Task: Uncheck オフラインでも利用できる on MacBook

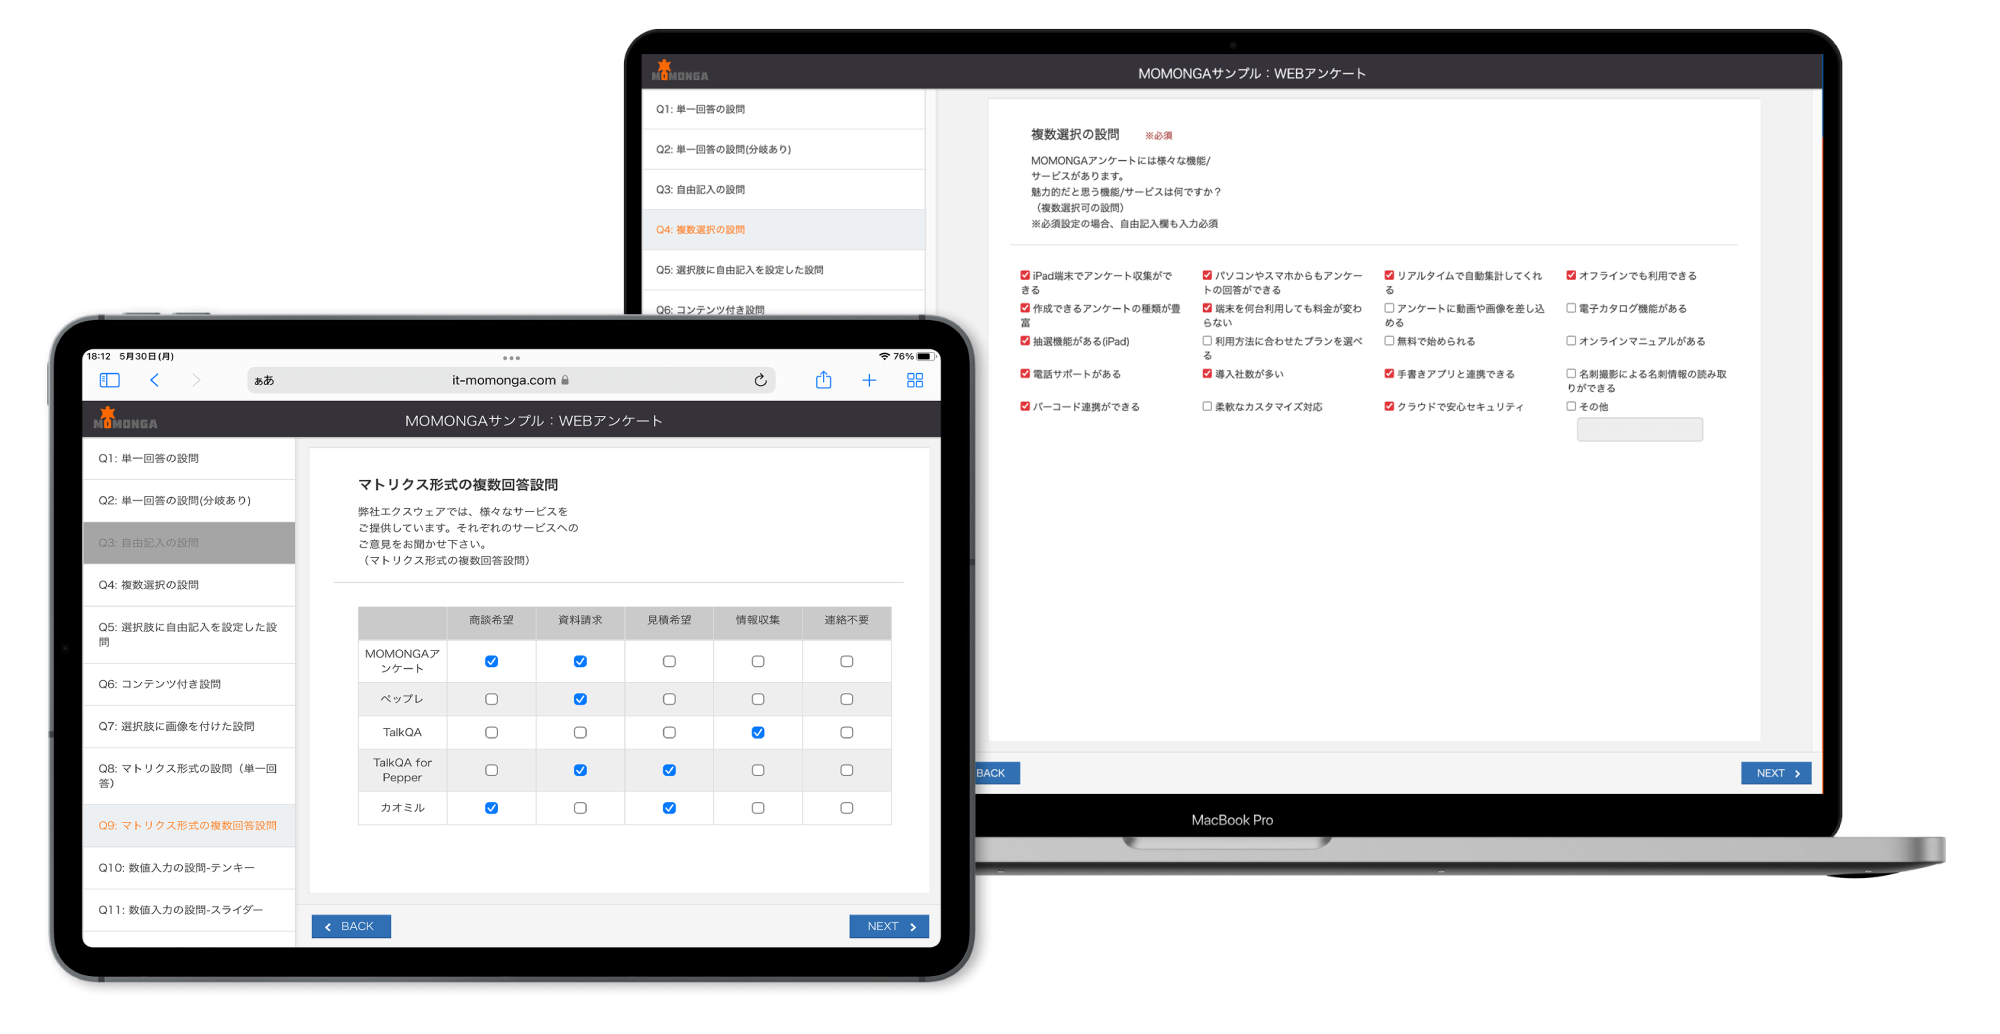Action: coord(1571,275)
